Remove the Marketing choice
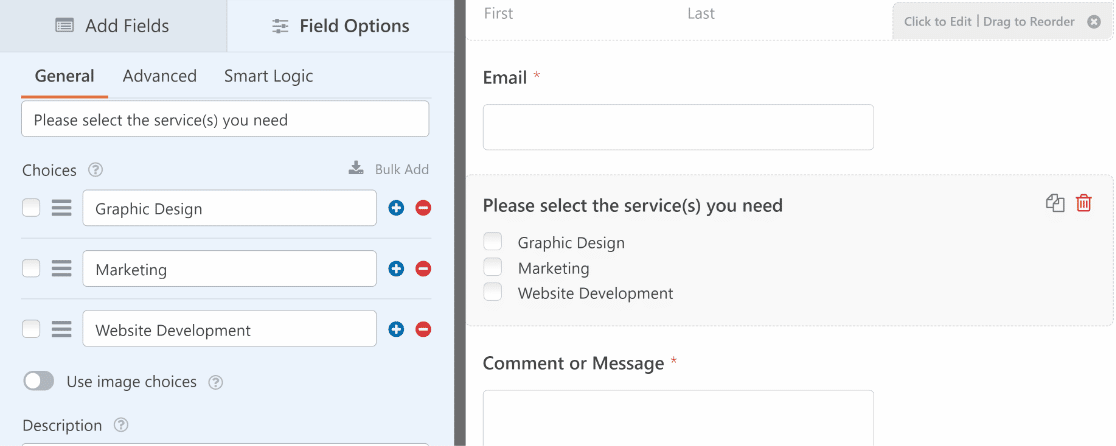 (x=423, y=269)
